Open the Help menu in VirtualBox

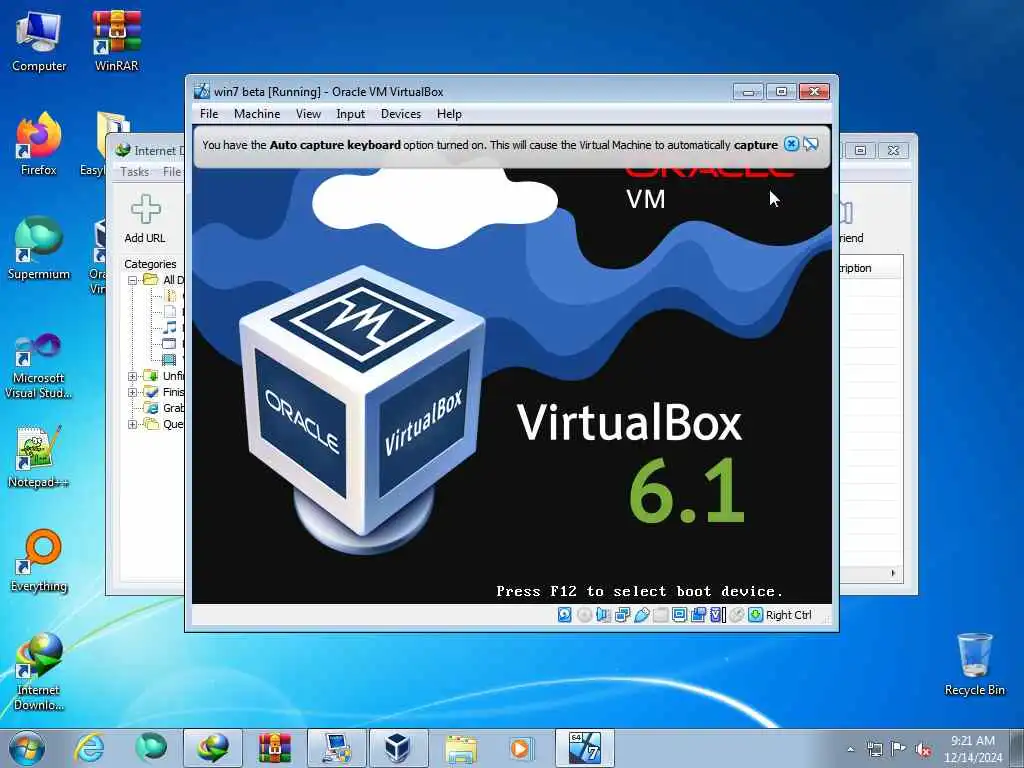pyautogui.click(x=449, y=114)
